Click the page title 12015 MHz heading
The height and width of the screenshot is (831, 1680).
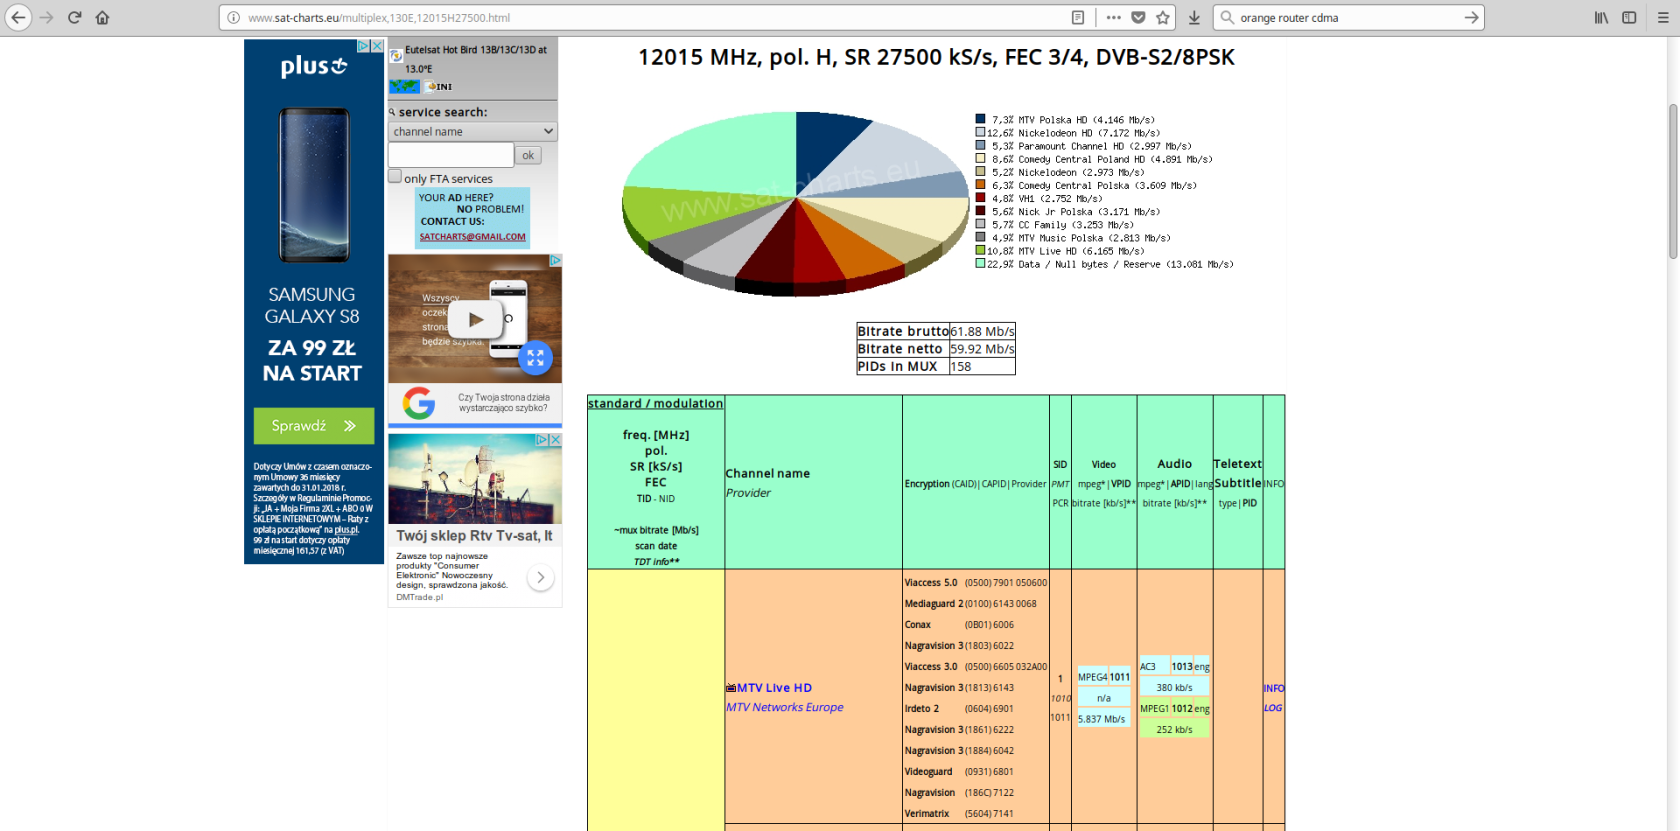[x=936, y=57]
